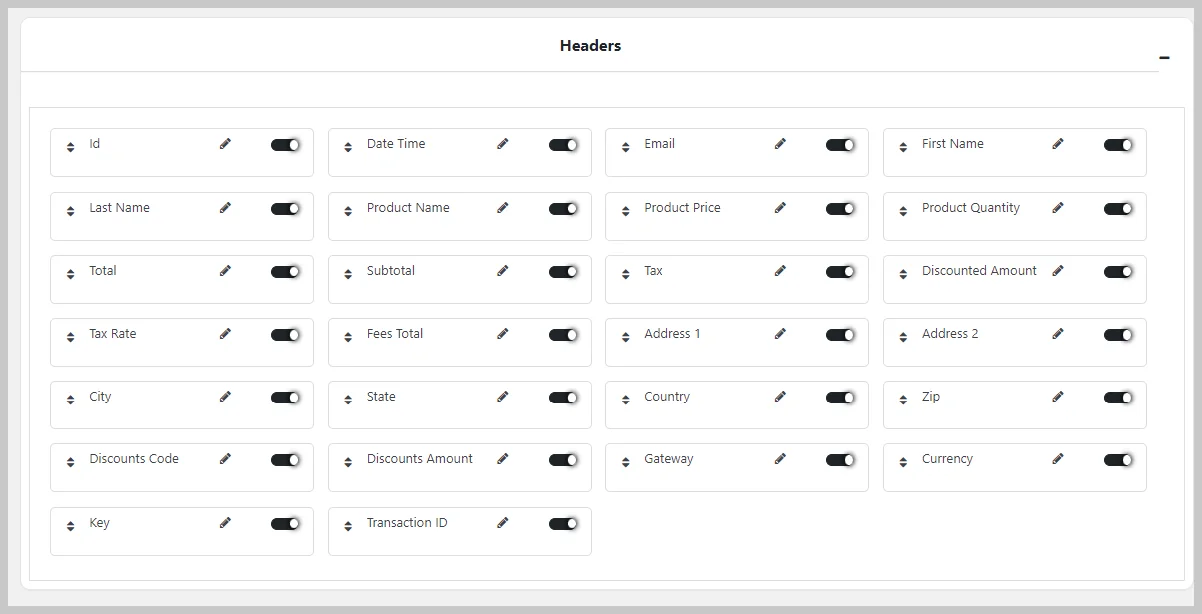
Task: Edit the Product Name header label
Action: click(503, 208)
